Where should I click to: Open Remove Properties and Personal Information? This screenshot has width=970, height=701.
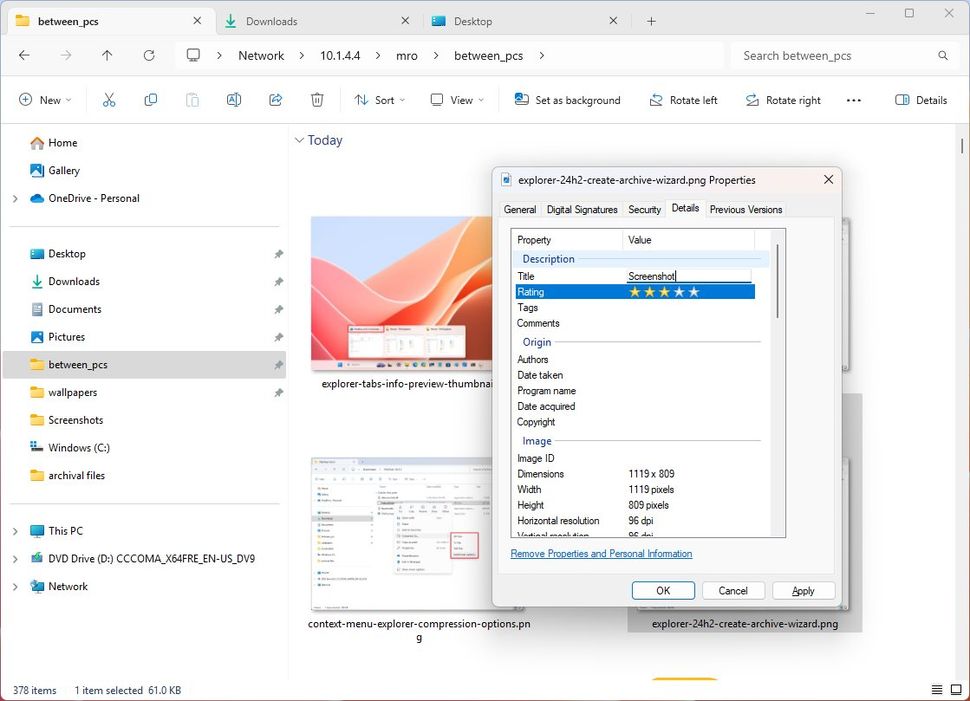point(601,553)
